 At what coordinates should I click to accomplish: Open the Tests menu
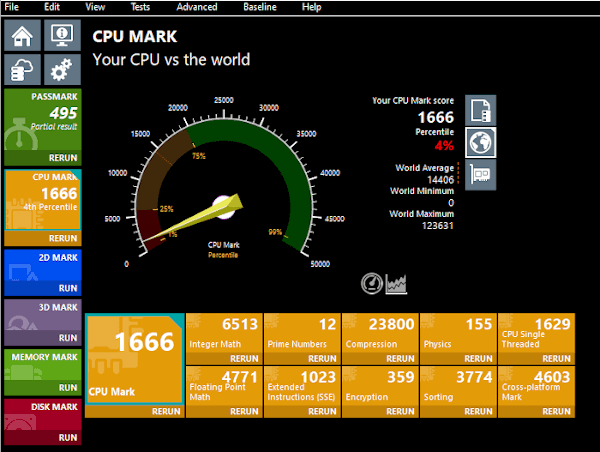tap(140, 7)
